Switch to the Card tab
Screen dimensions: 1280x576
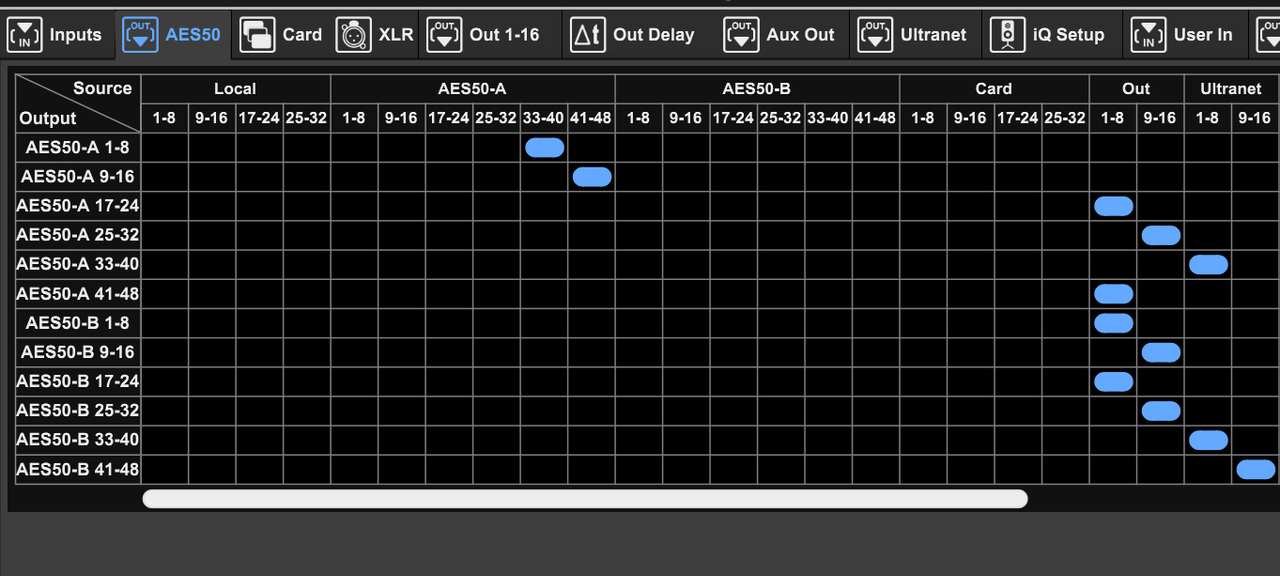coord(282,35)
